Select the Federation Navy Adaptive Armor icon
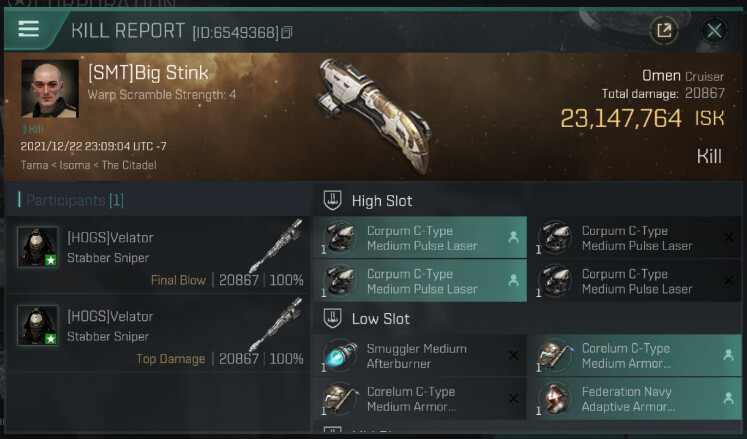 (554, 400)
